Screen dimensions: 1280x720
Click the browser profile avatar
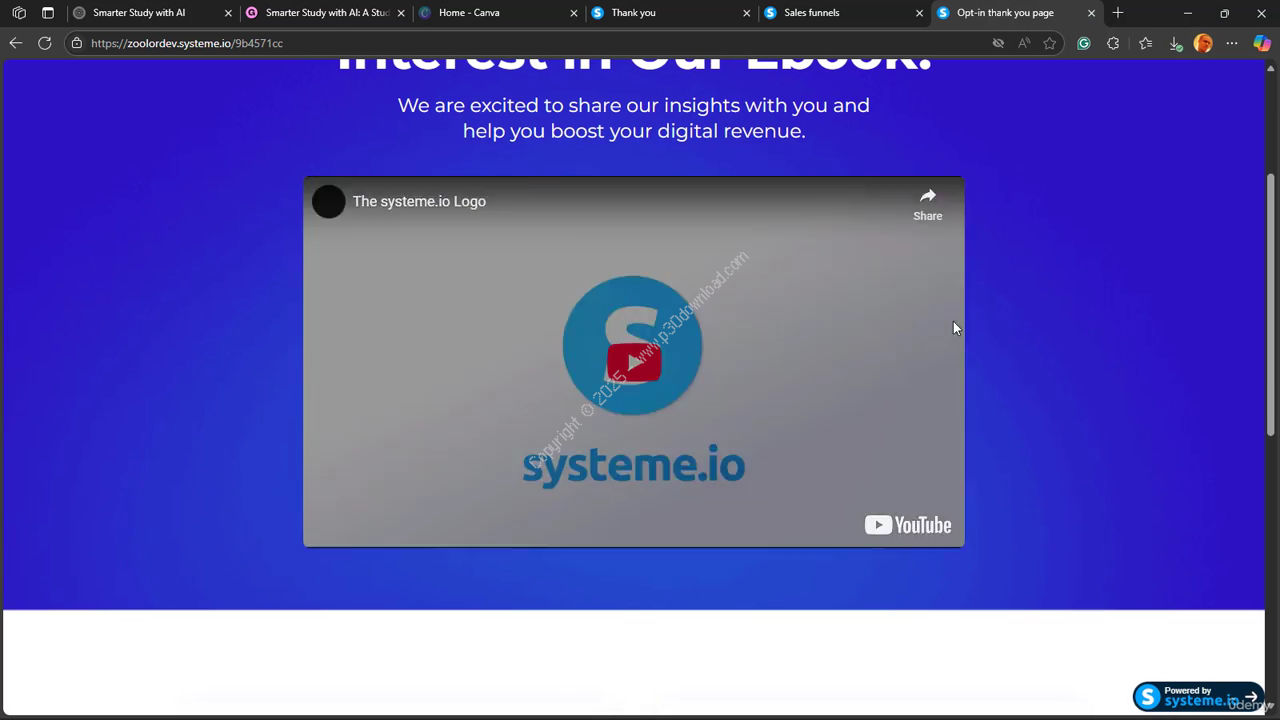[1203, 43]
